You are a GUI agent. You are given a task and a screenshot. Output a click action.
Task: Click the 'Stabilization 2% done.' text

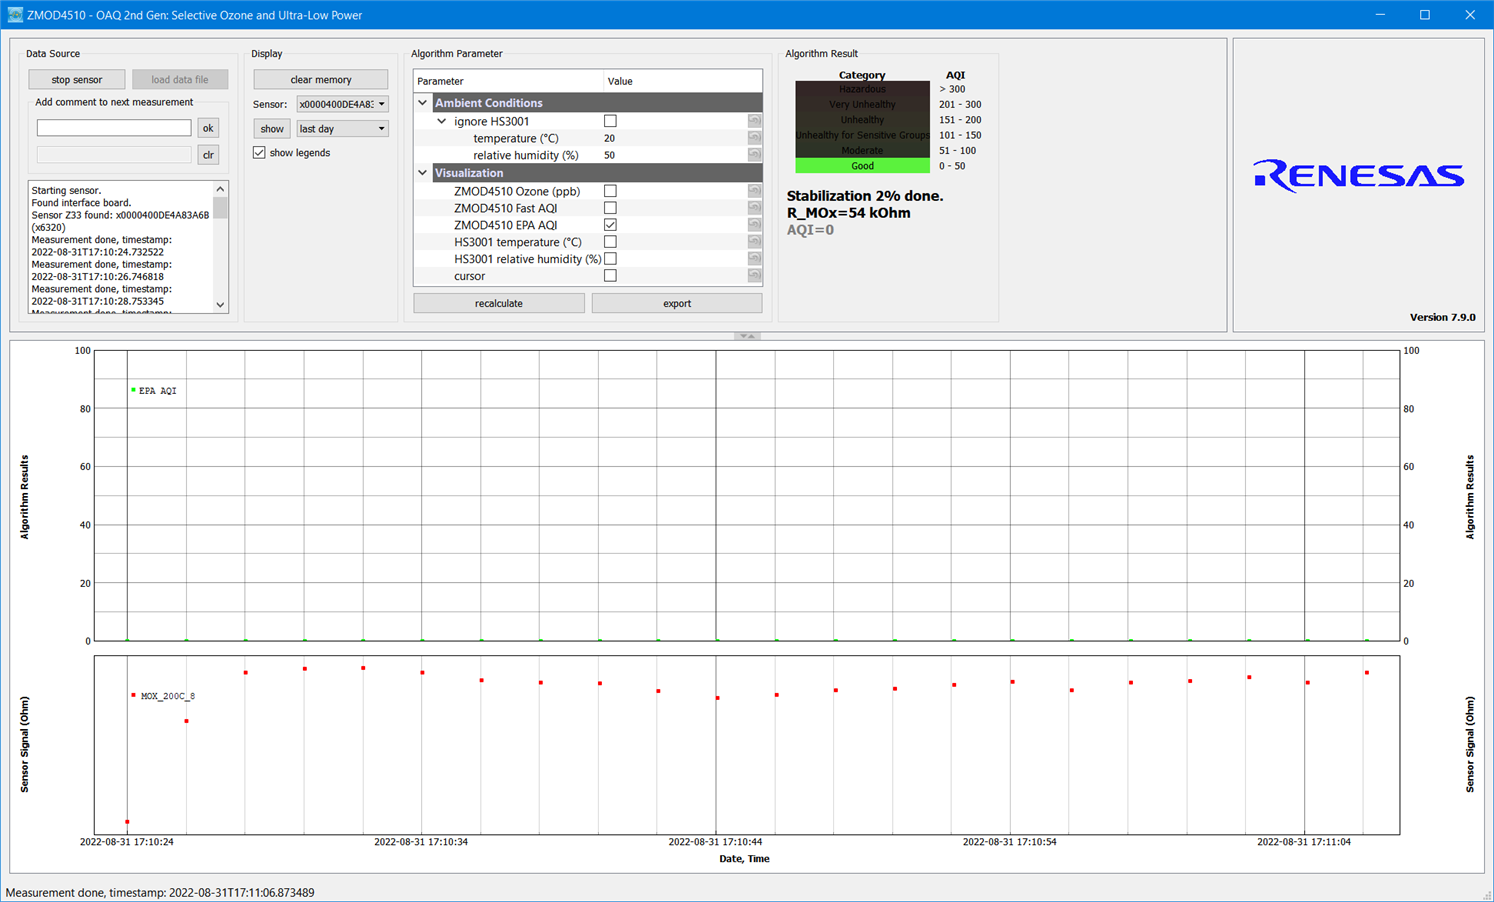(865, 196)
